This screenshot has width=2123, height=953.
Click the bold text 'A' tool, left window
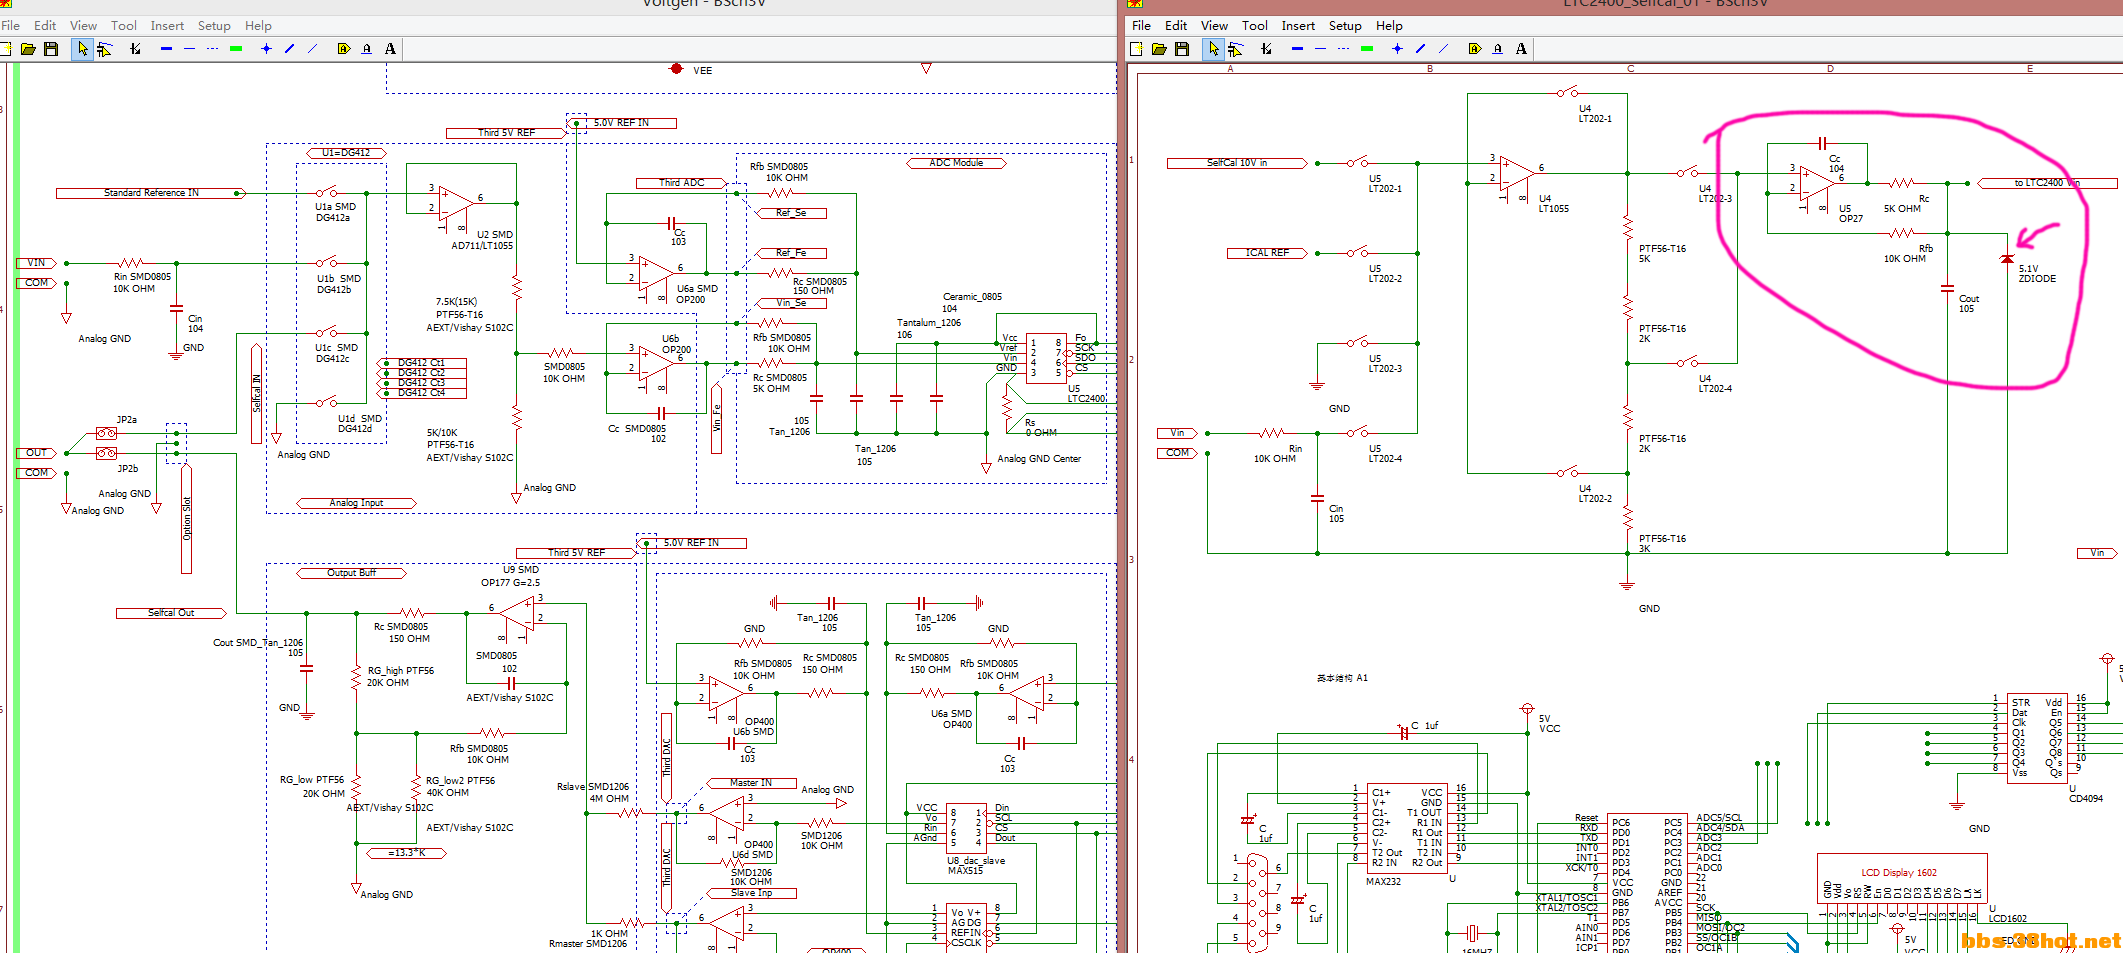390,49
